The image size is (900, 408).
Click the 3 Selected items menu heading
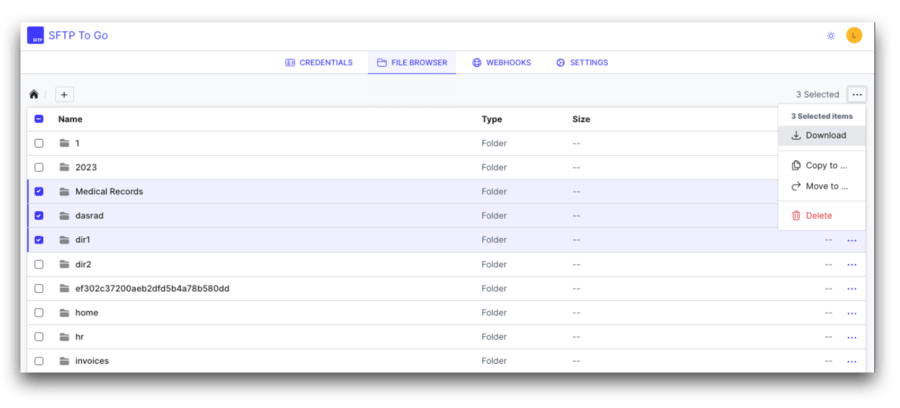click(x=822, y=116)
